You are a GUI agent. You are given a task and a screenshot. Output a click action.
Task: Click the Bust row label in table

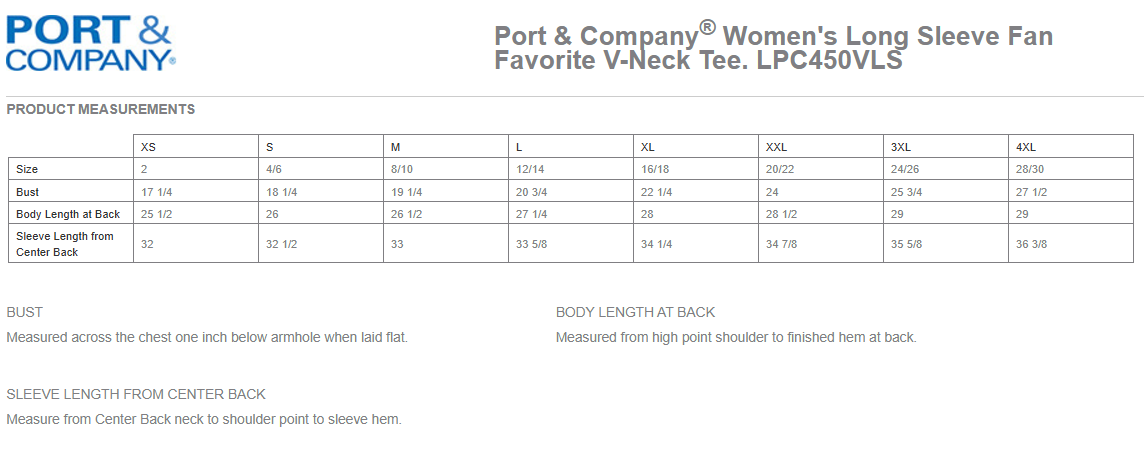27,191
